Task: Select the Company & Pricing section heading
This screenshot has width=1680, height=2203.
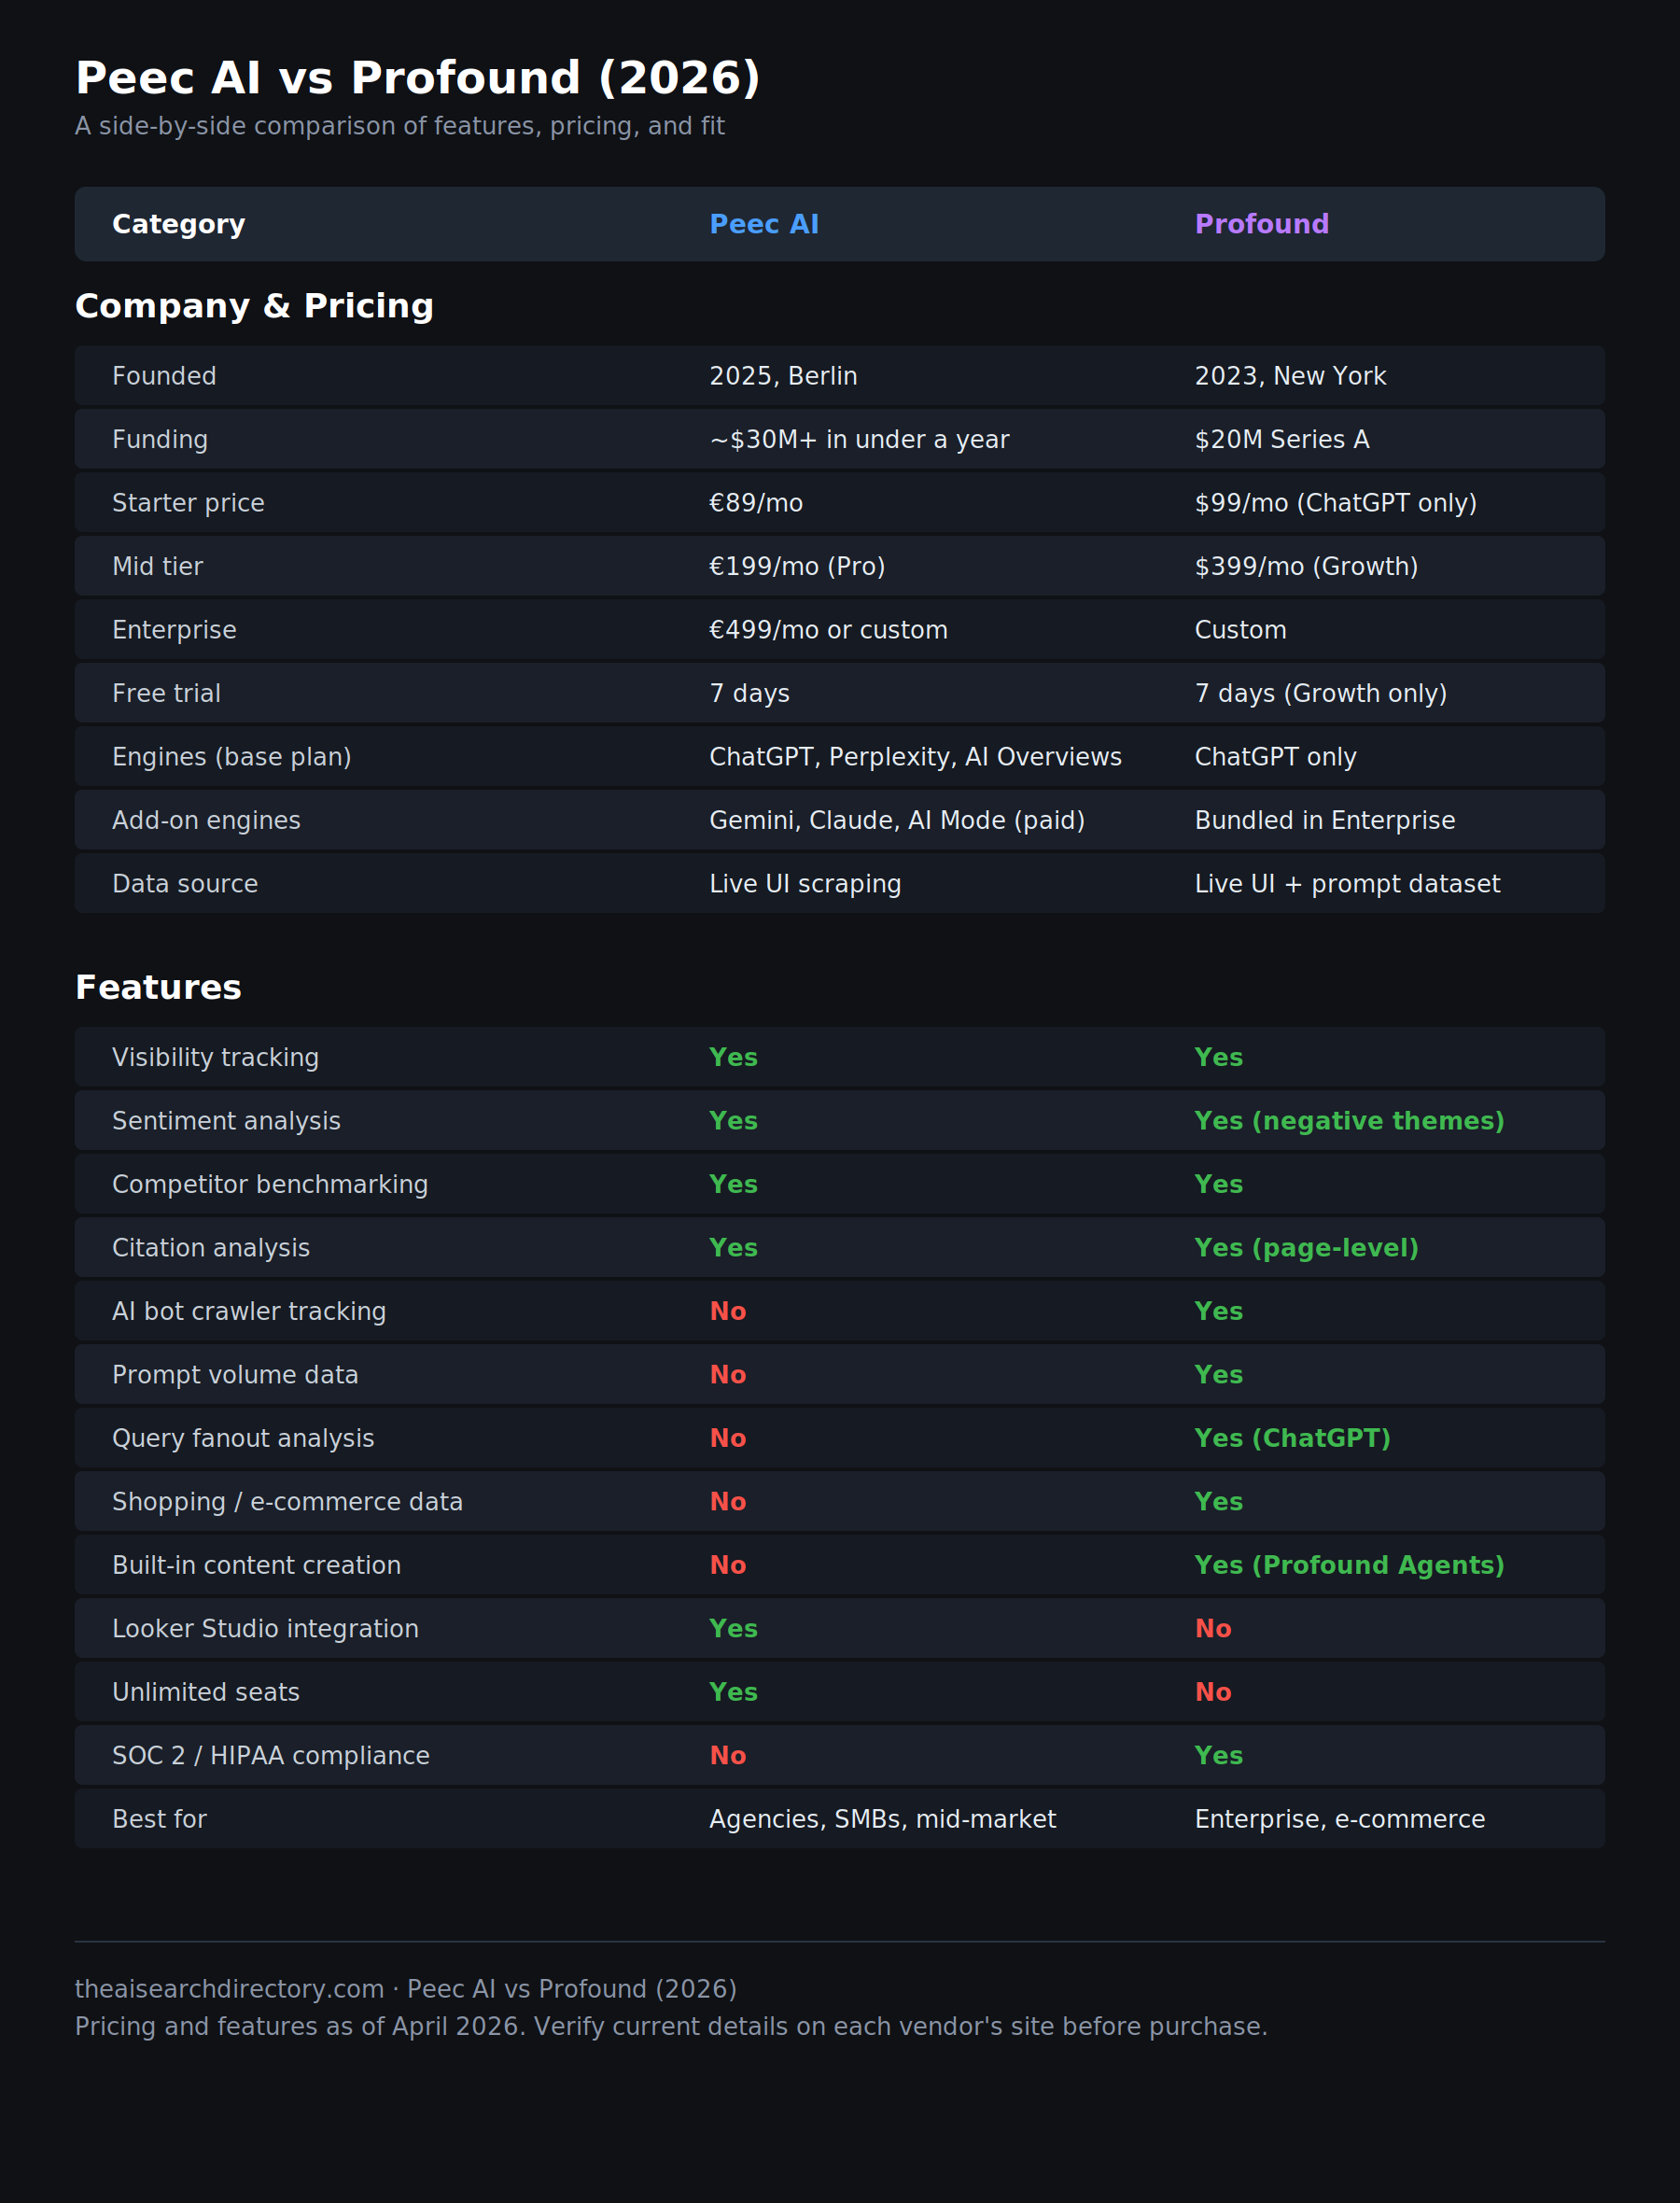Action: pos(254,306)
